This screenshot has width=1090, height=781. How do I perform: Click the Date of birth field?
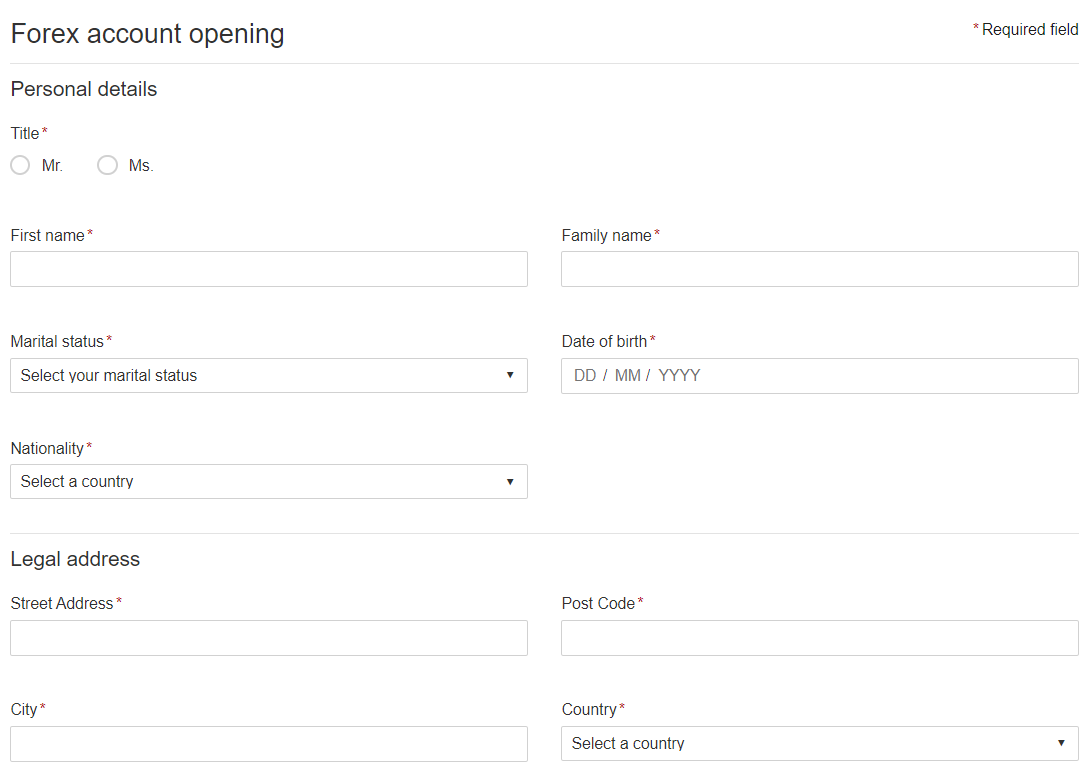coord(820,376)
